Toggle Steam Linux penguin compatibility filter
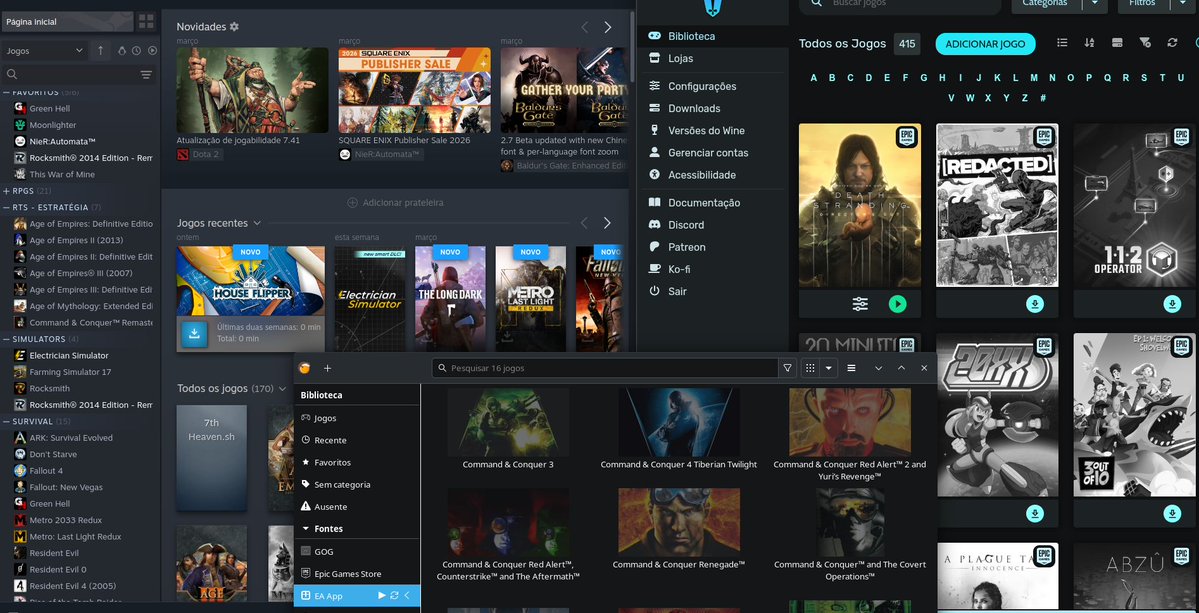The height and width of the screenshot is (613, 1199). coord(122,50)
